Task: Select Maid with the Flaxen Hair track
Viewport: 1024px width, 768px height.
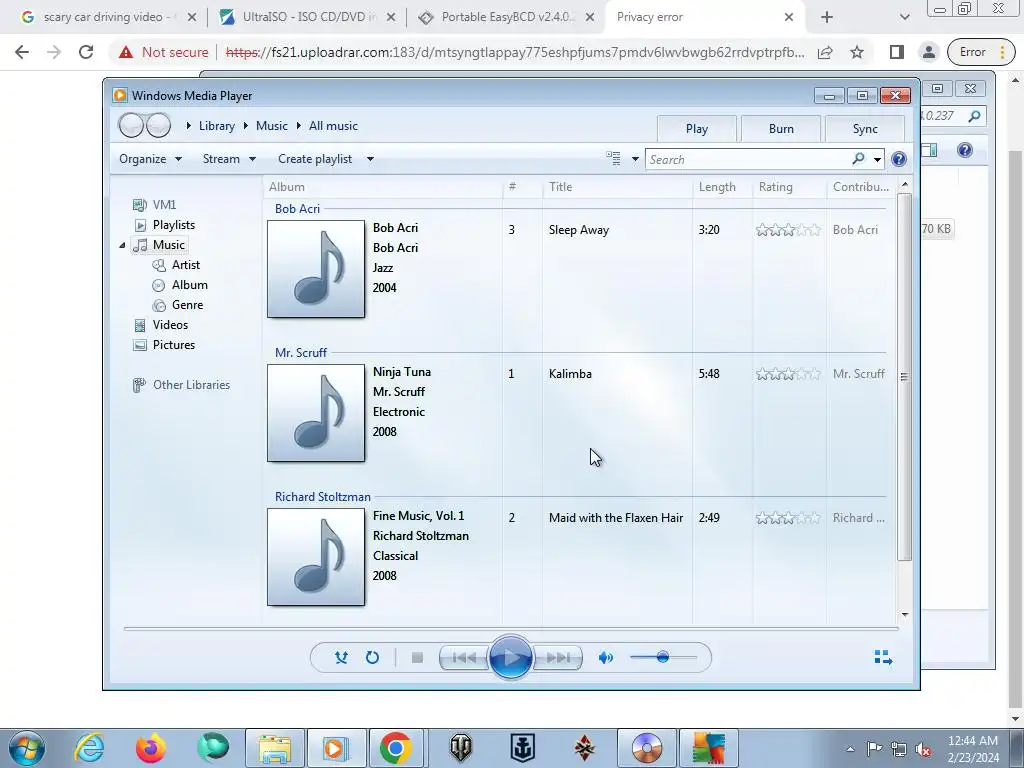Action: tap(616, 518)
